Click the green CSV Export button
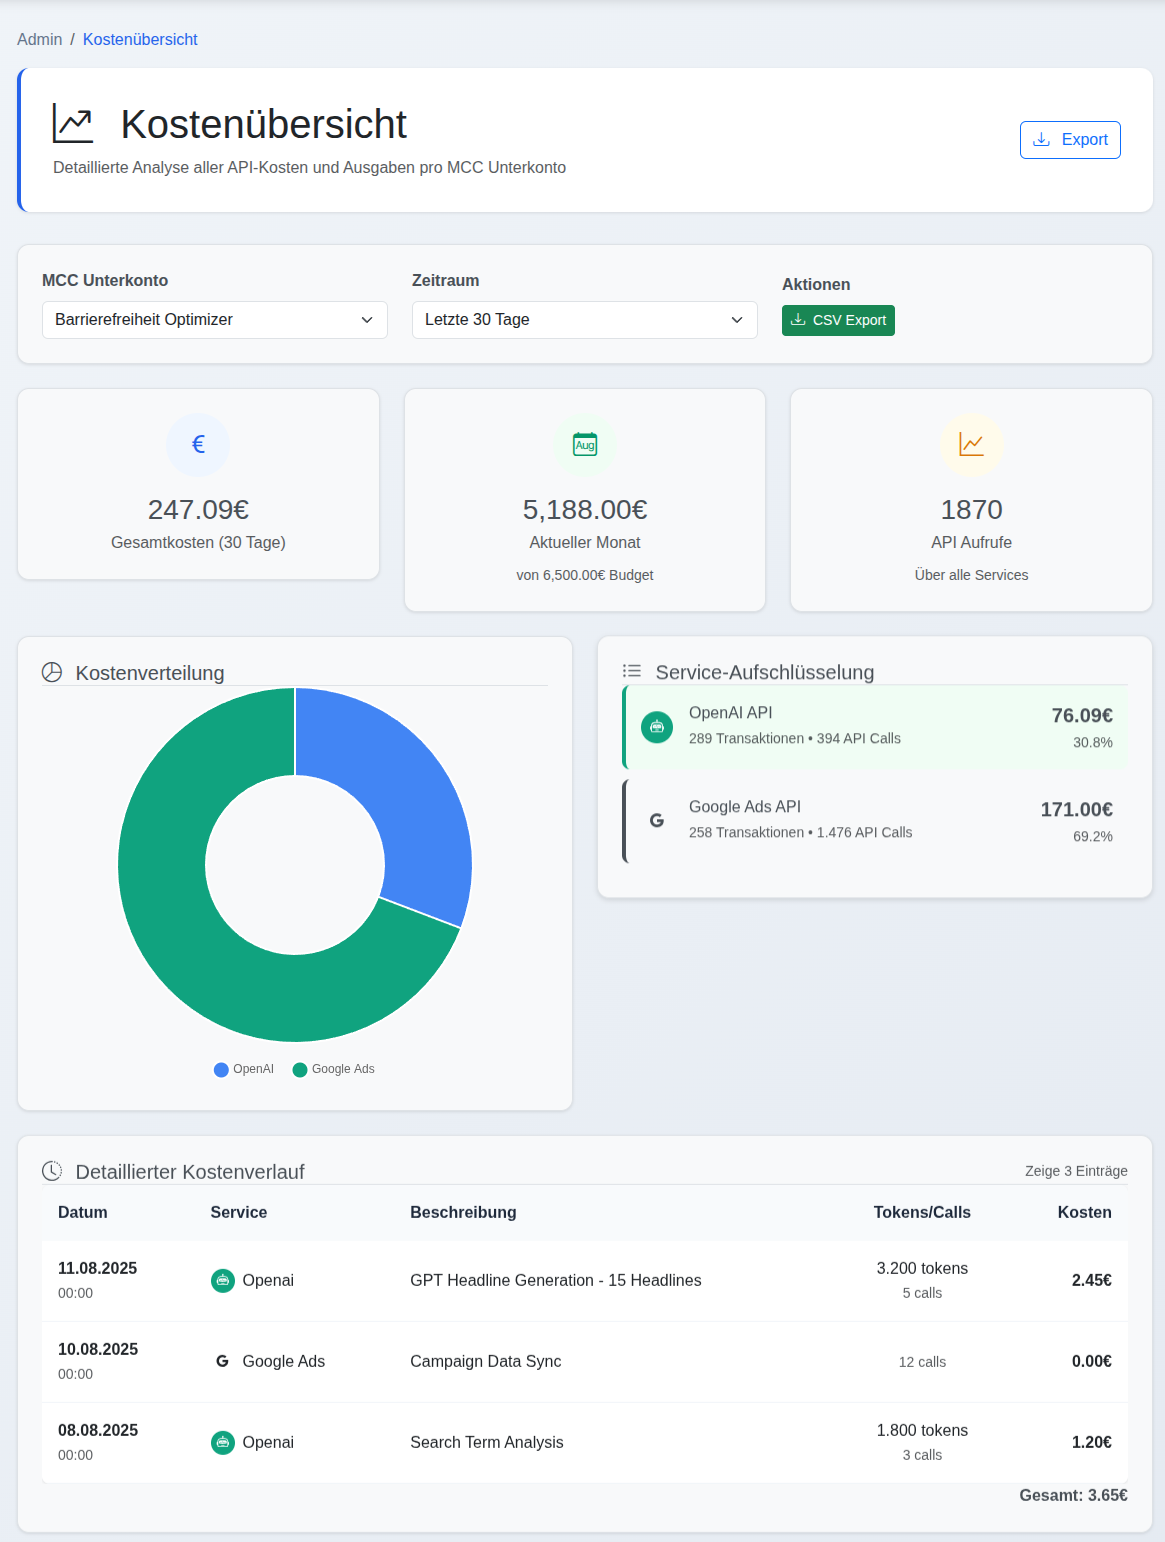This screenshot has width=1165, height=1542. 838,319
